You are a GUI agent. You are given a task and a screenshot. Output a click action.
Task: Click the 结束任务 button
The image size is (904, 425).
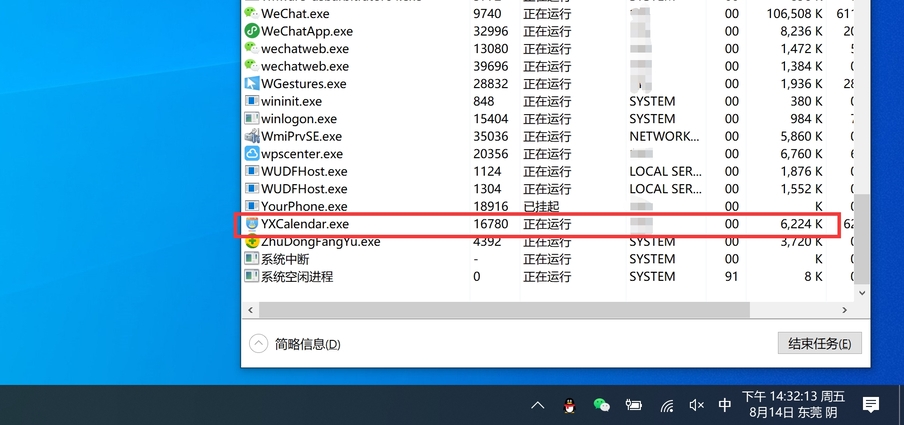point(819,344)
